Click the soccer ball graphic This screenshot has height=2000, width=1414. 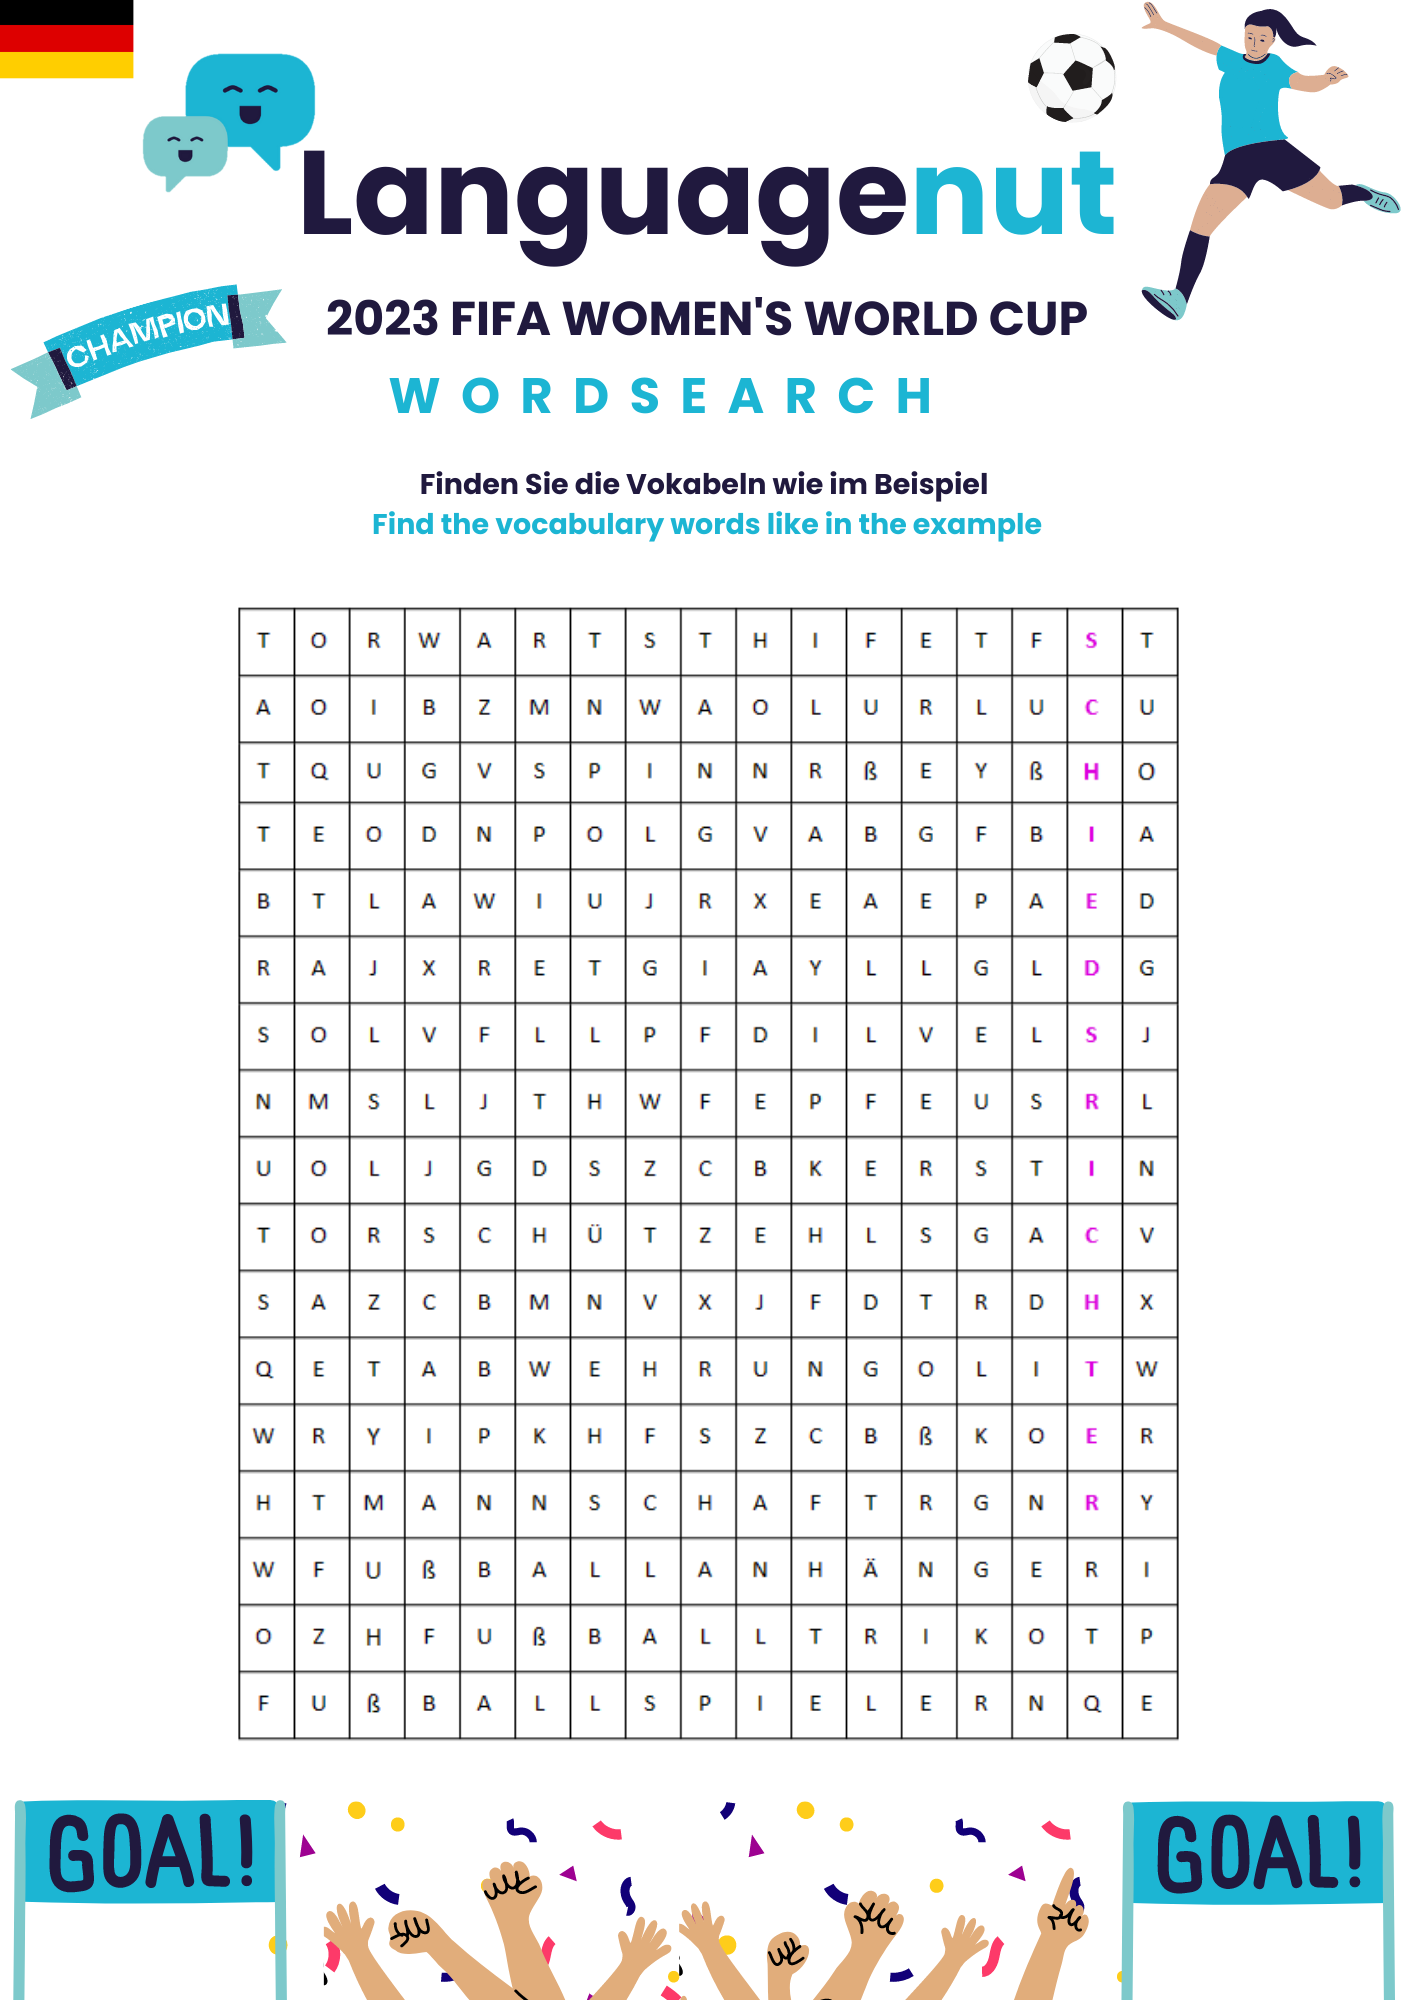[x=1071, y=77]
